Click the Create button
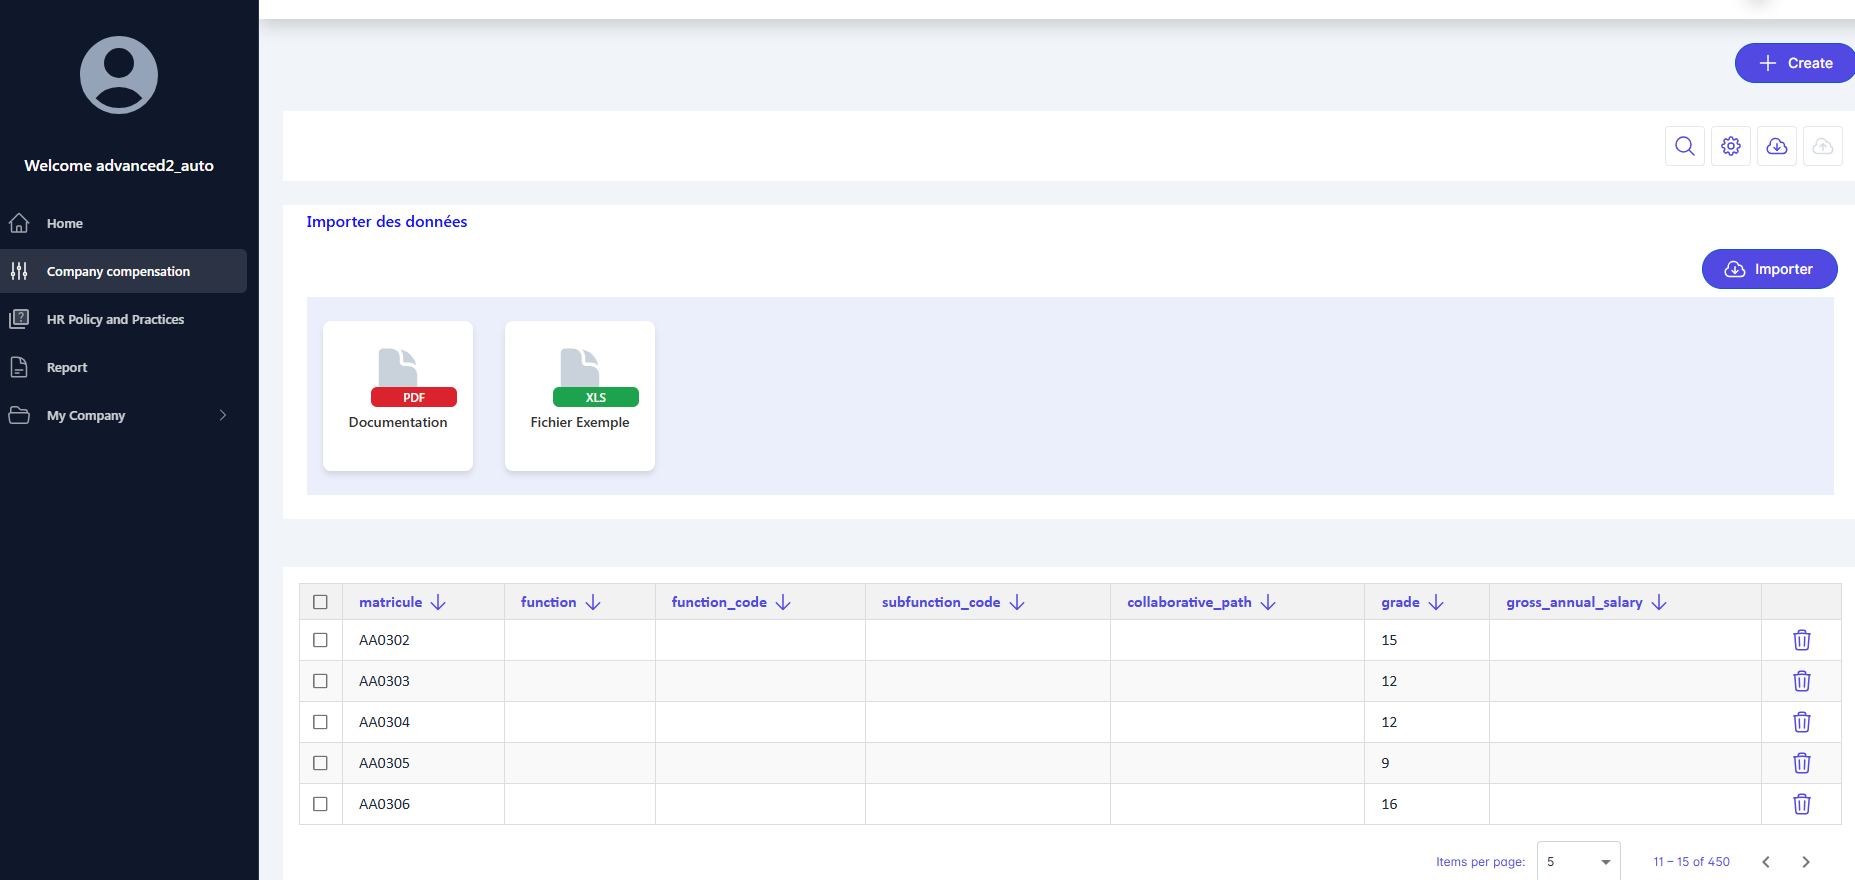The image size is (1855, 880). (x=1795, y=63)
